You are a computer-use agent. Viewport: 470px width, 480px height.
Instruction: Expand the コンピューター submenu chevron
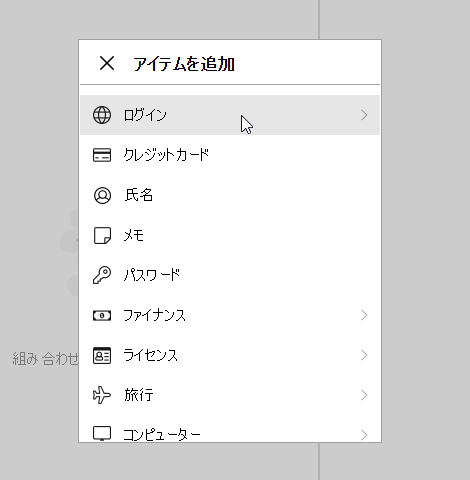pos(364,435)
